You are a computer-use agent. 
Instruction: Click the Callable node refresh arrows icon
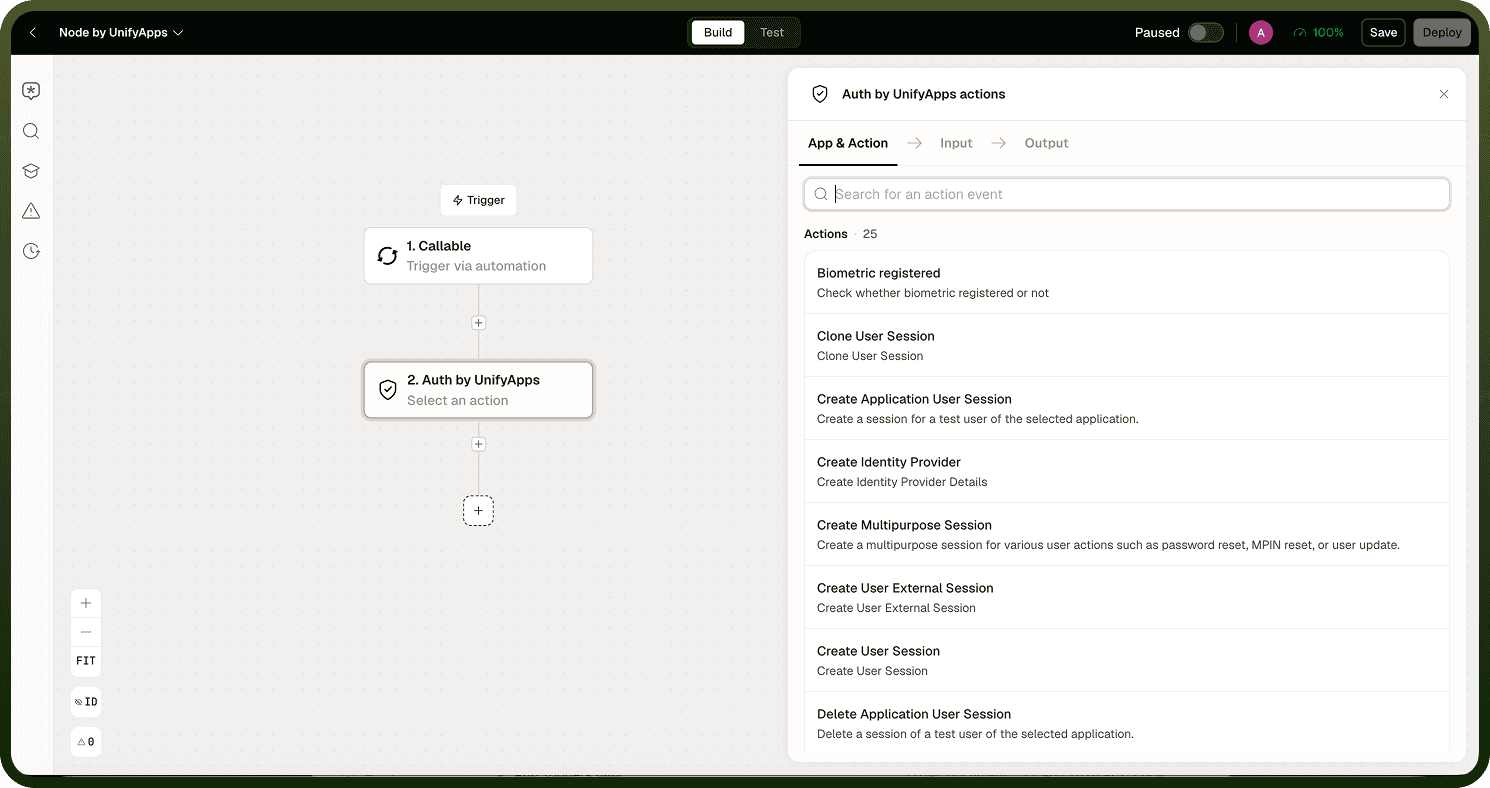pos(388,256)
